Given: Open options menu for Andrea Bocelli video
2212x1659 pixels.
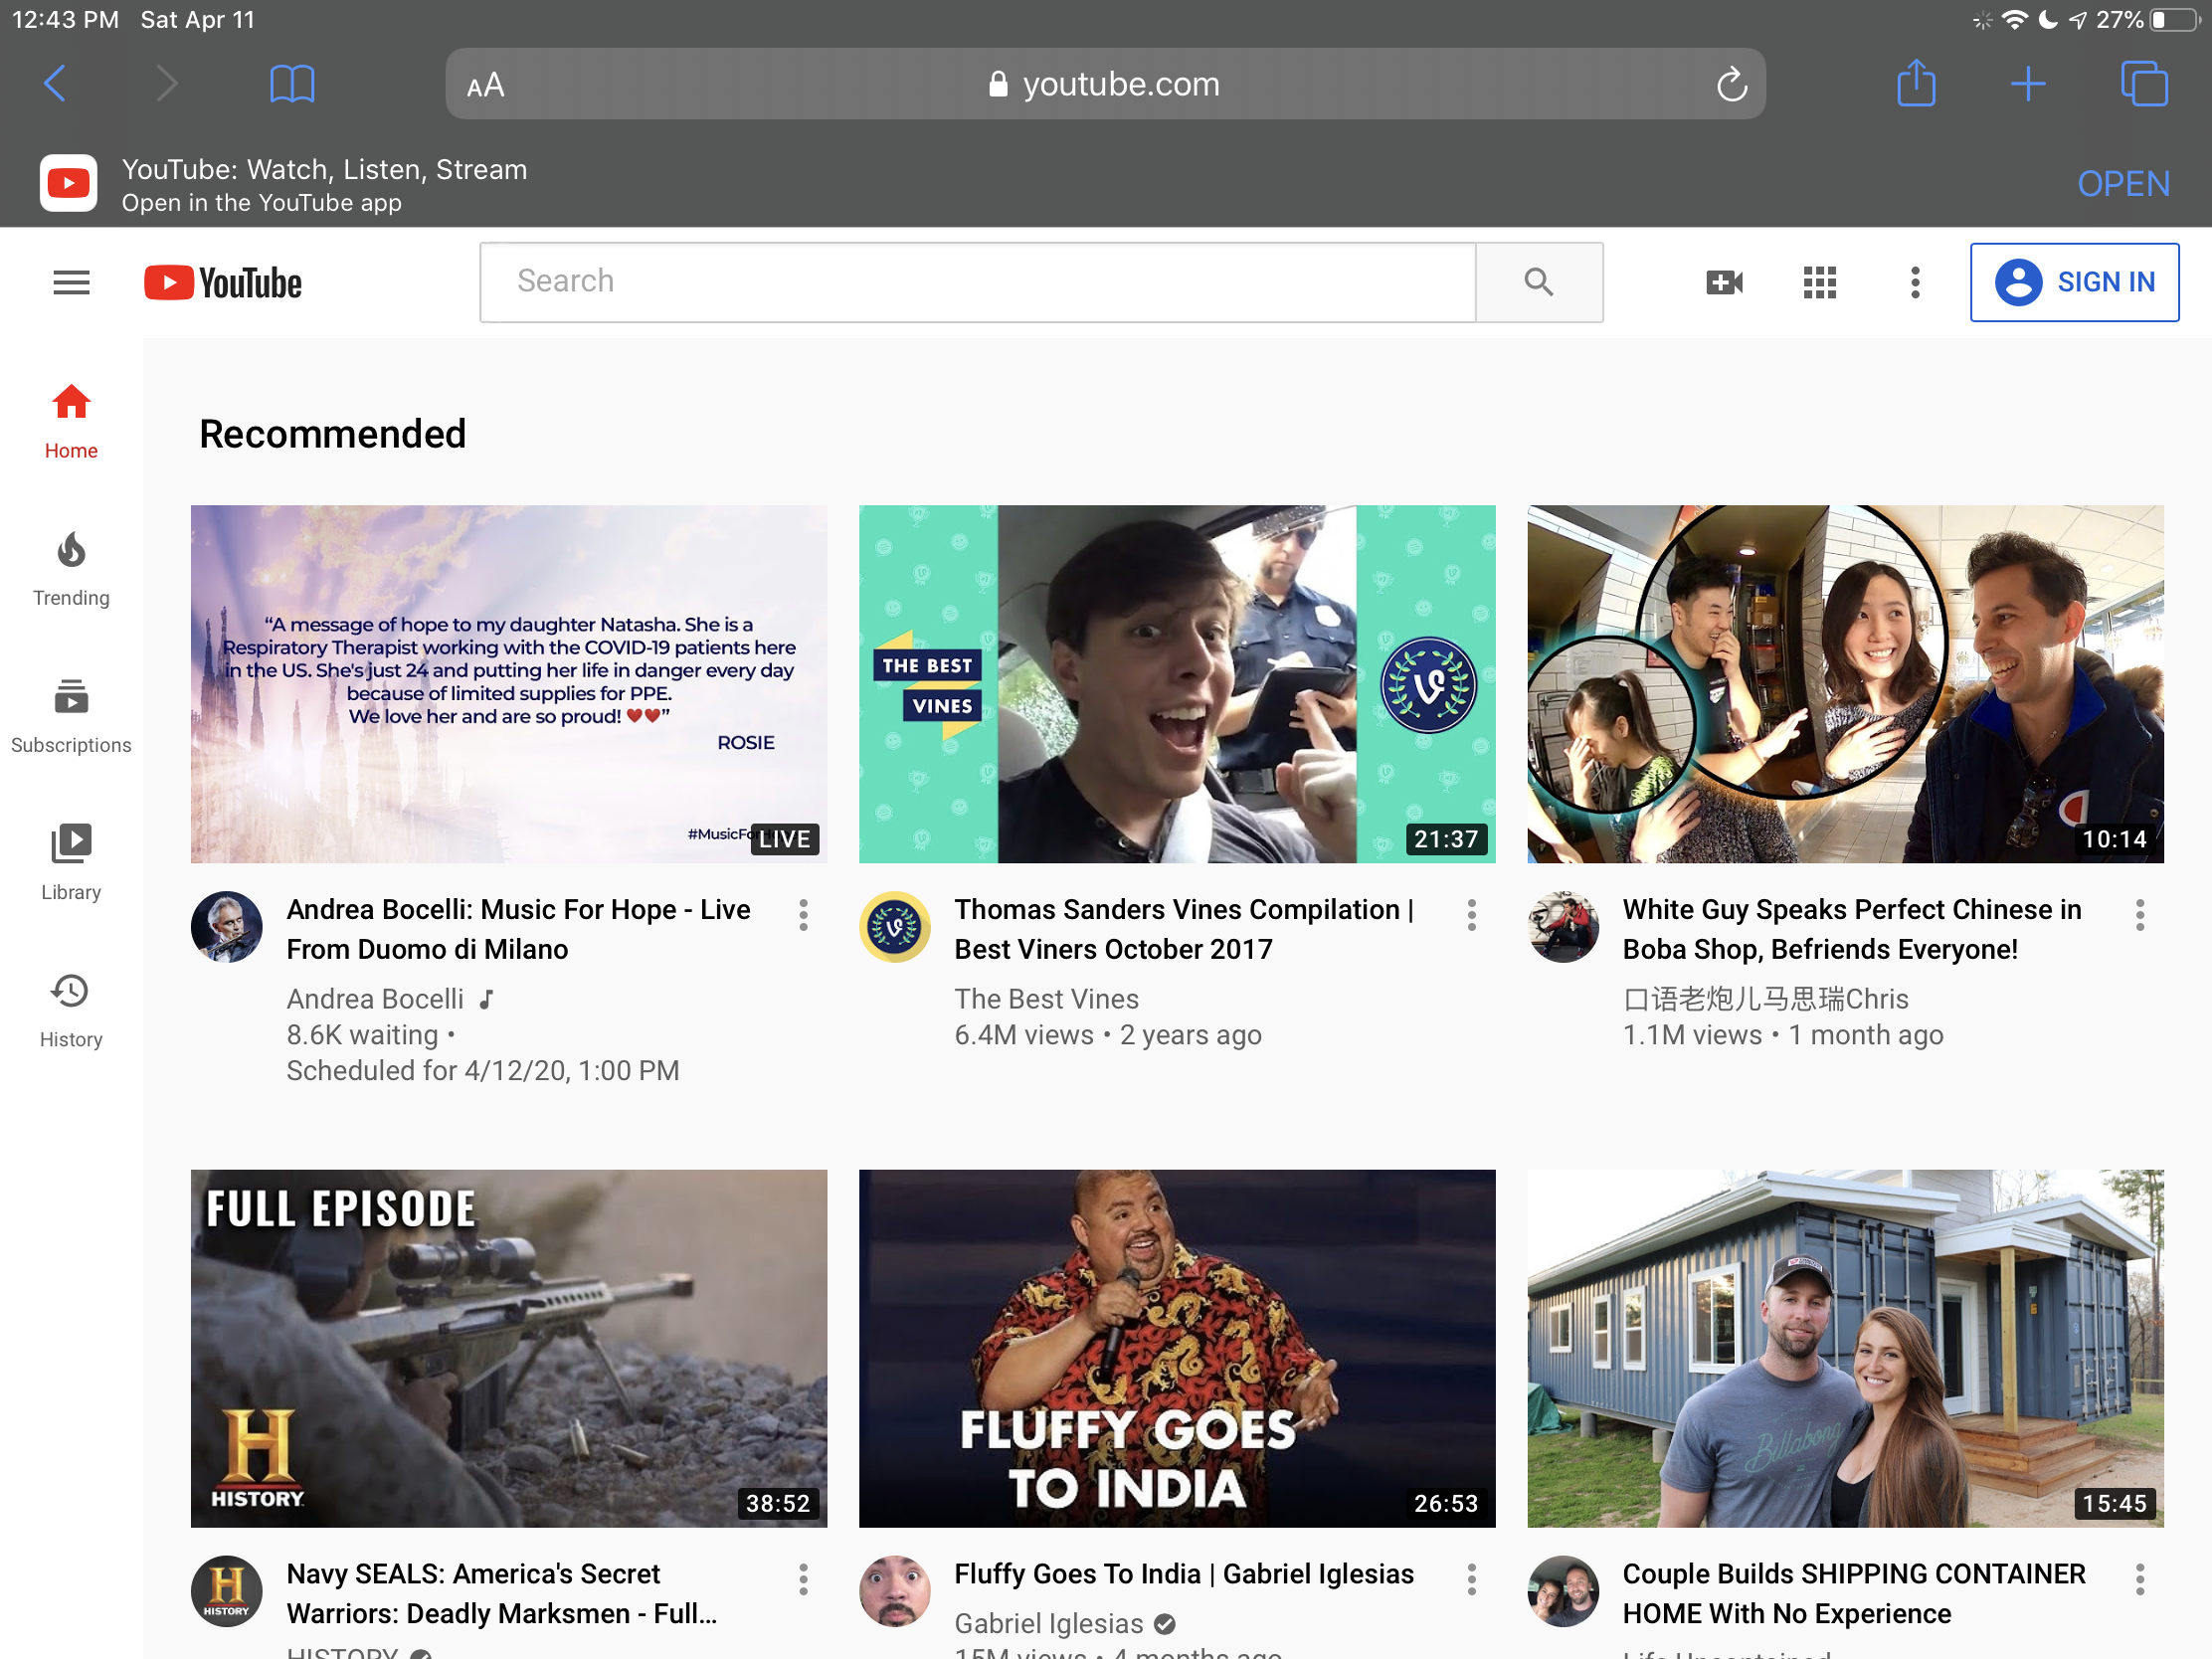Looking at the screenshot, I should (x=803, y=915).
